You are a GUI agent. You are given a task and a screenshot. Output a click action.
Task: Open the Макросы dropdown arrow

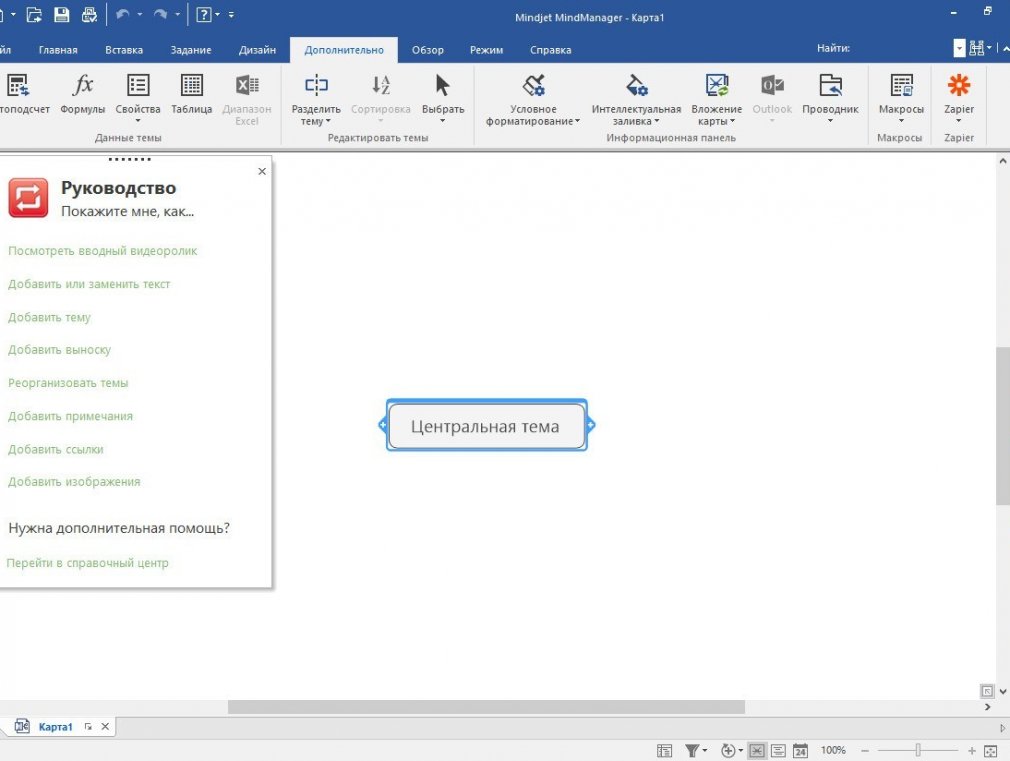[901, 121]
